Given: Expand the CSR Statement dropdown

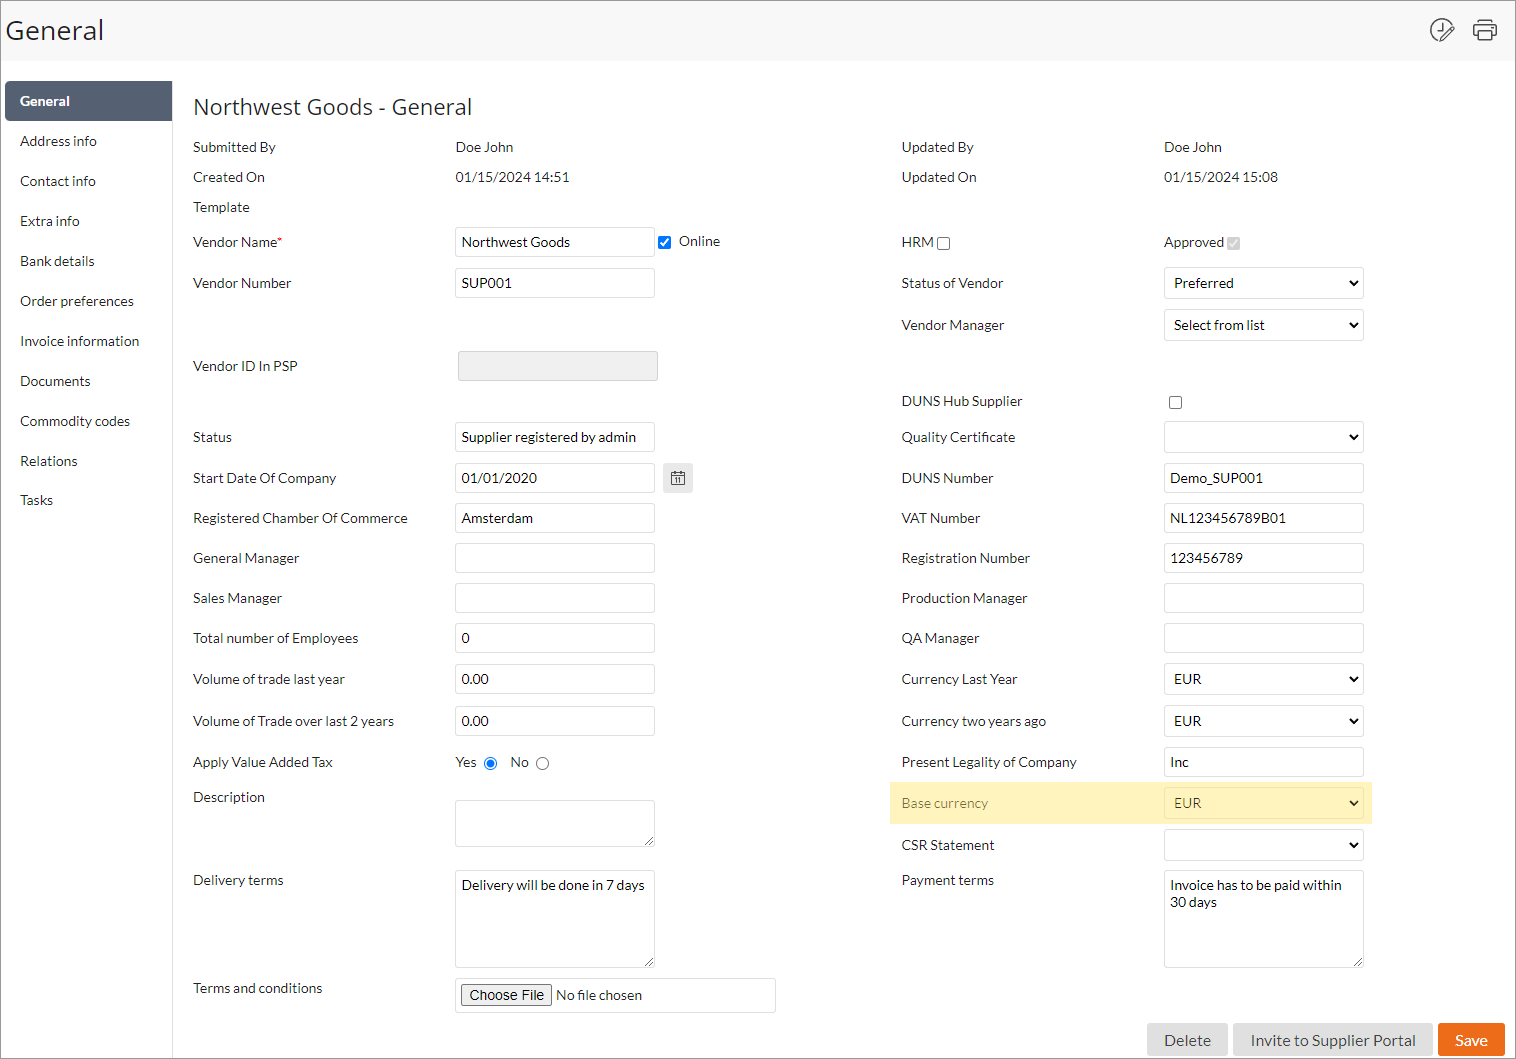Looking at the screenshot, I should [x=1264, y=845].
